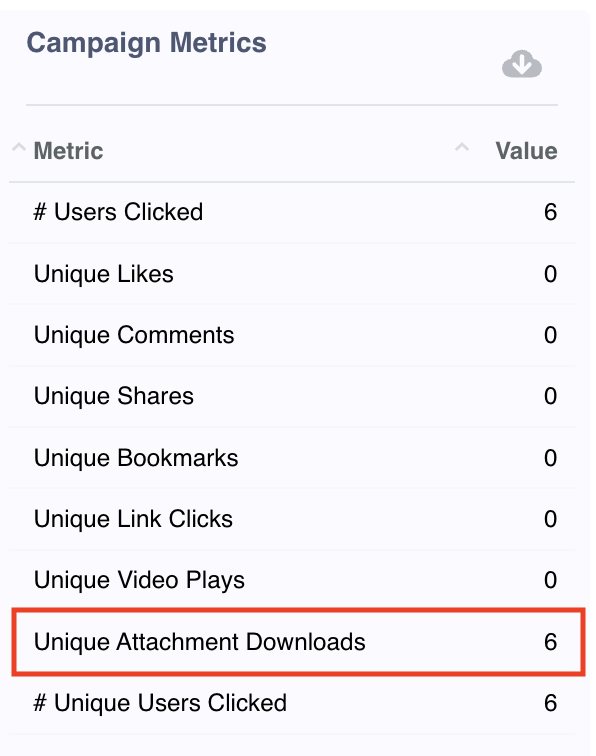Select the # Unique Users Clicked row

[292, 703]
